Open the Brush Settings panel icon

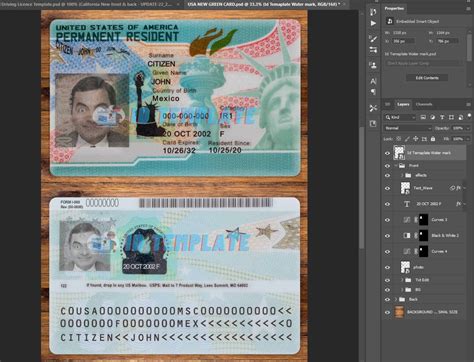tap(373, 50)
